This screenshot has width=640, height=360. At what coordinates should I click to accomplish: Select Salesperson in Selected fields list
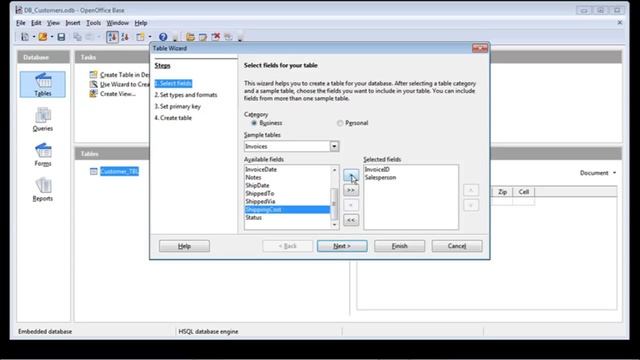[411, 178]
